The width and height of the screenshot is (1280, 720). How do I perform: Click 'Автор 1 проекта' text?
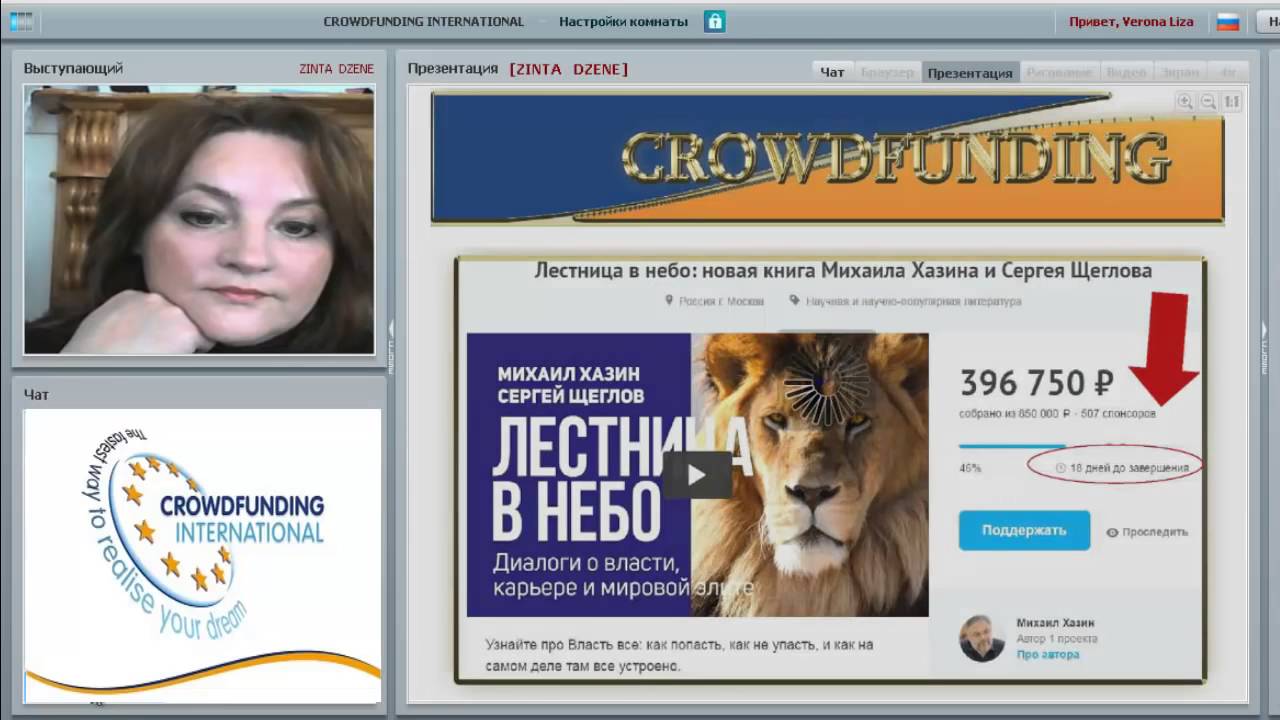1057,638
